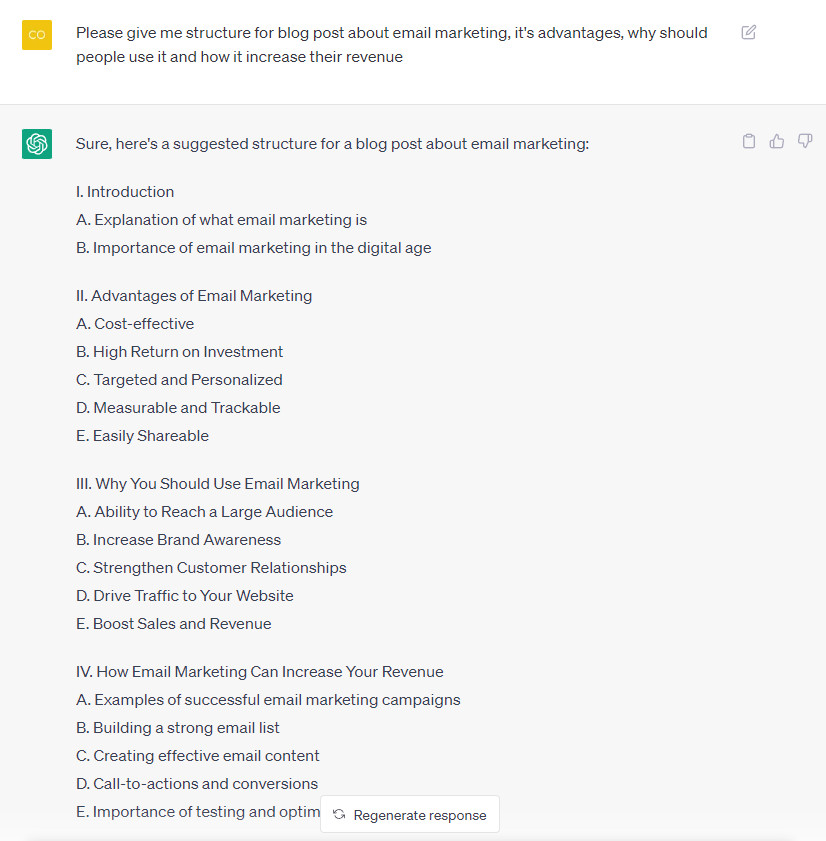826x841 pixels.
Task: Click the "C. Strengthen Customer Relationships" line
Action: tap(211, 568)
